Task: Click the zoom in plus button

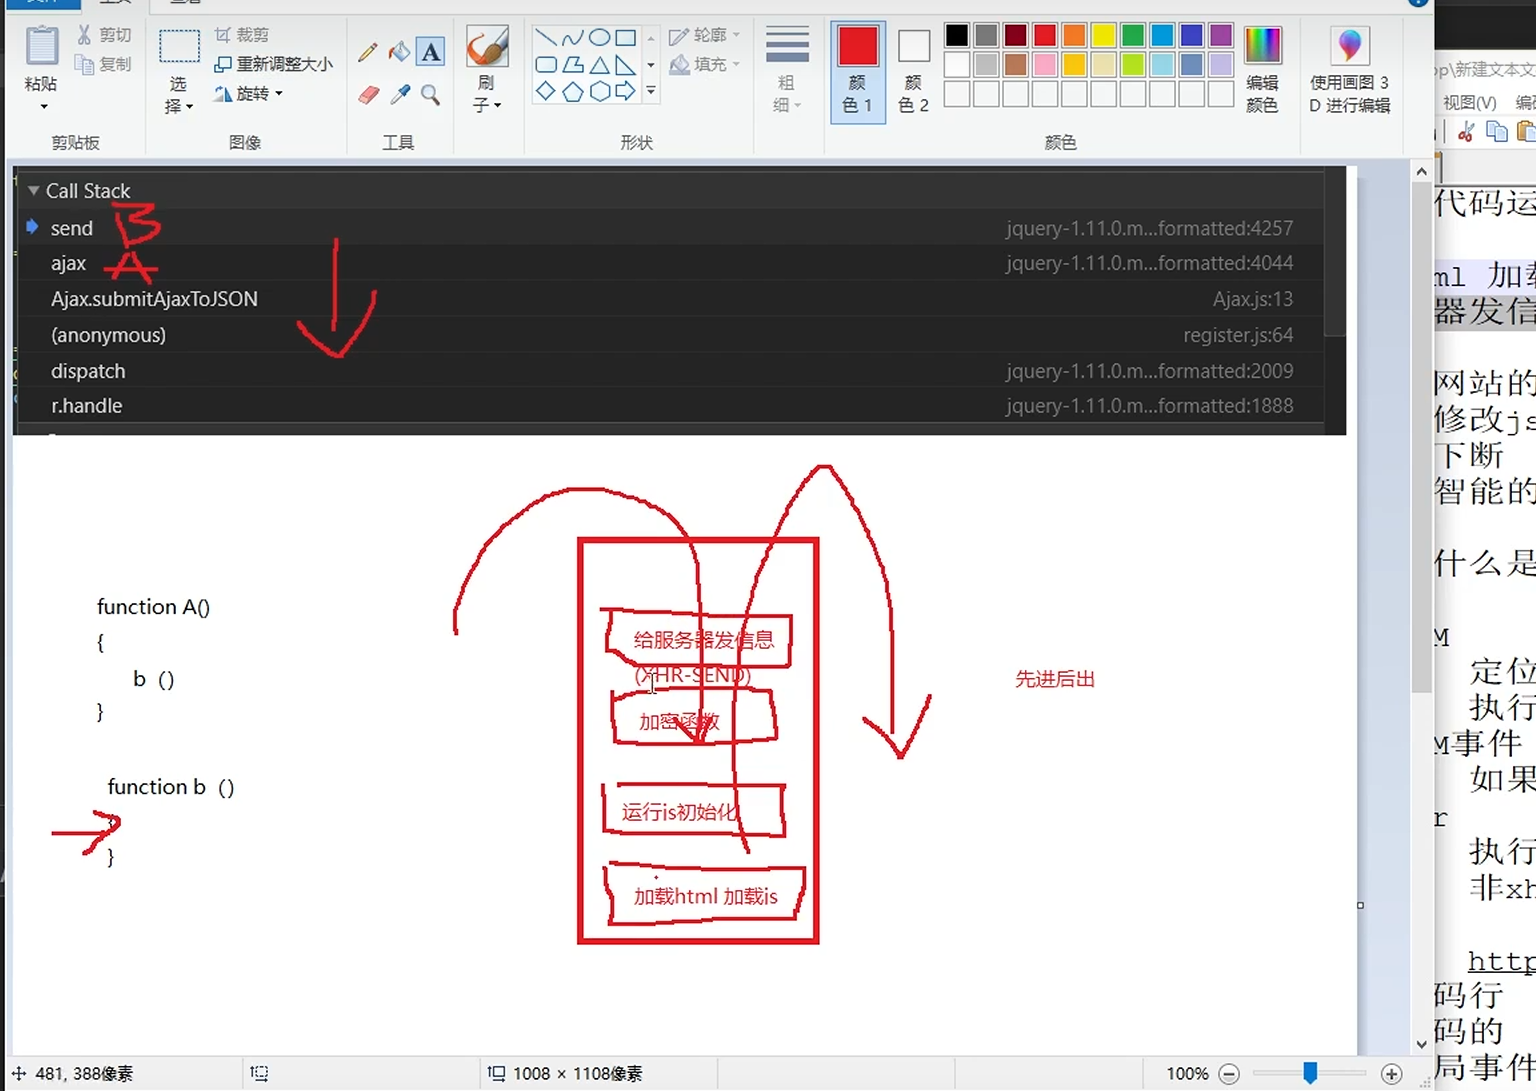Action: click(1391, 1073)
